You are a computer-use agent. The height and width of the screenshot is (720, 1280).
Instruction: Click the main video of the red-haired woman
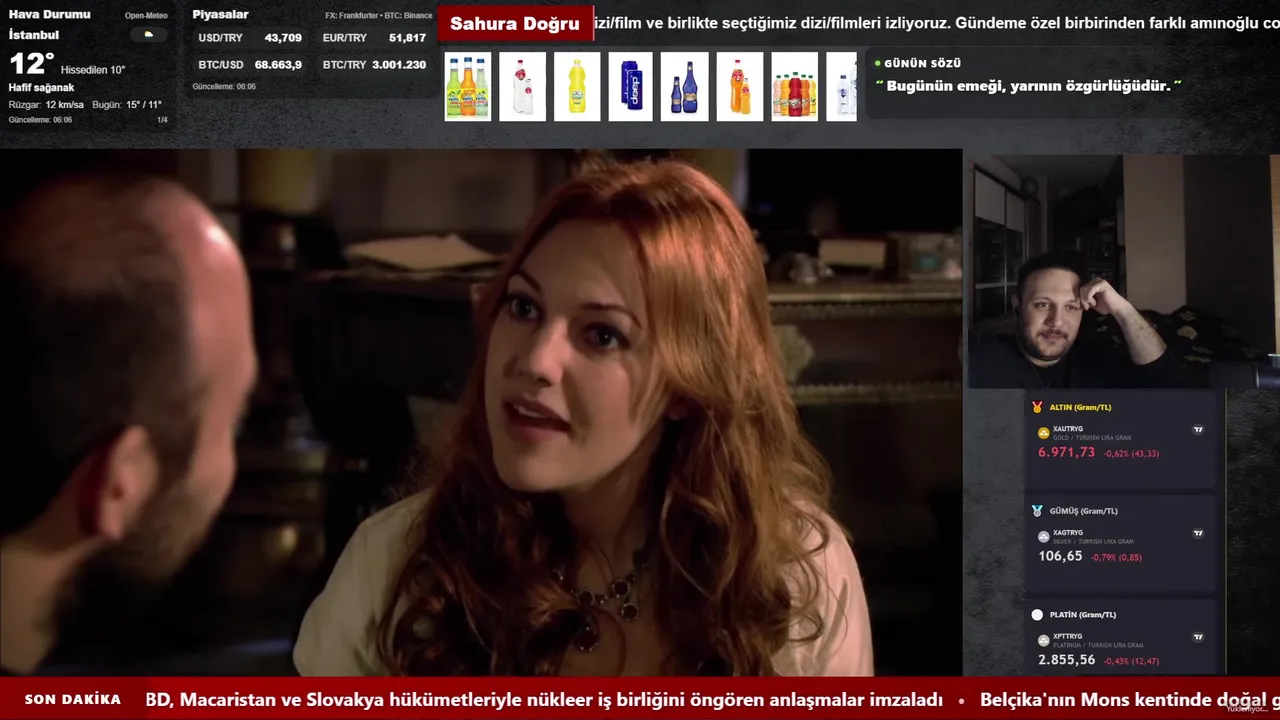pyautogui.click(x=481, y=412)
